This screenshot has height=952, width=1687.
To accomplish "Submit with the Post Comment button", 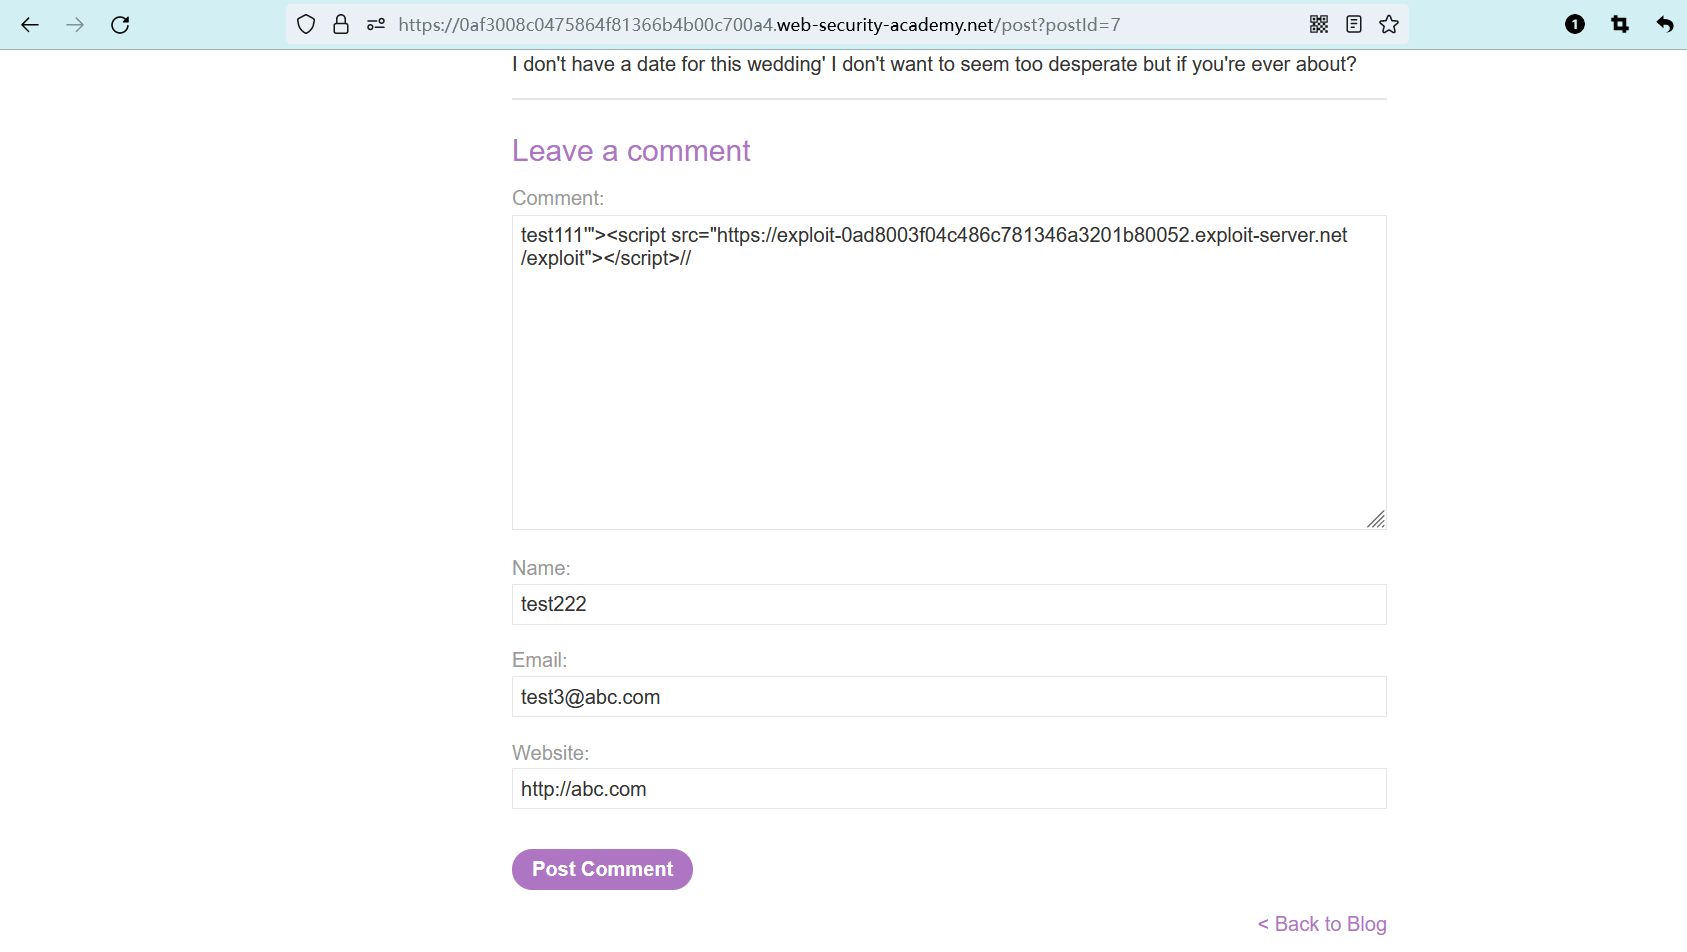I will (602, 869).
